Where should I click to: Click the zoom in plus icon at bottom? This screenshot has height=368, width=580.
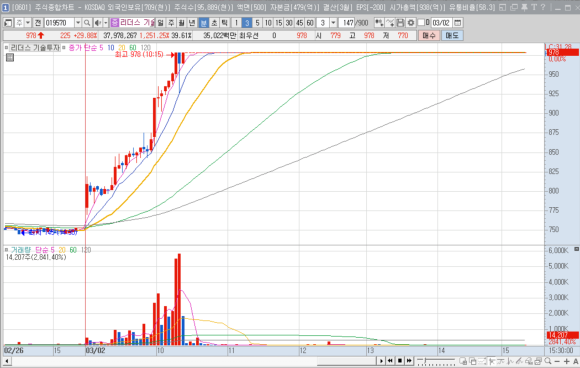tap(567, 361)
